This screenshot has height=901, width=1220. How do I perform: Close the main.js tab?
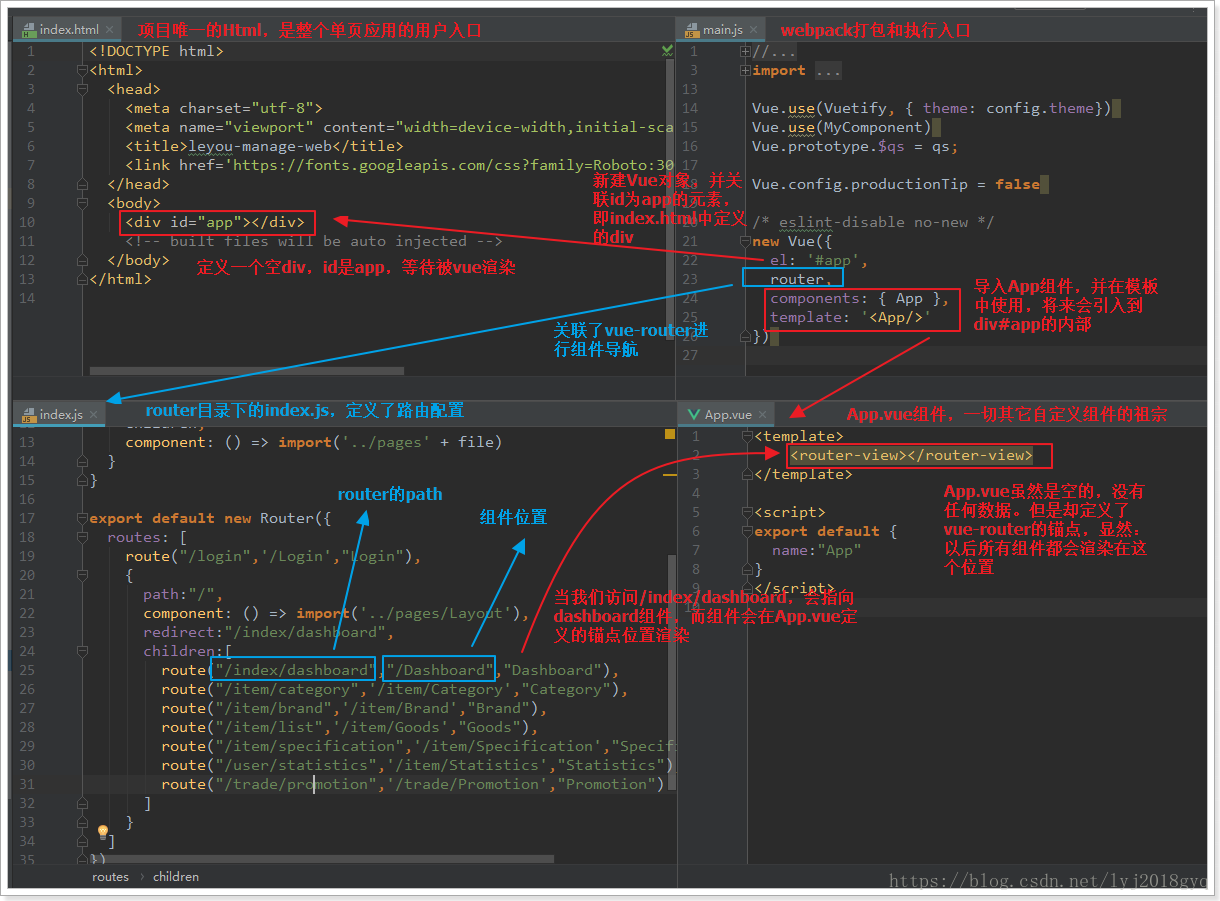pos(755,30)
